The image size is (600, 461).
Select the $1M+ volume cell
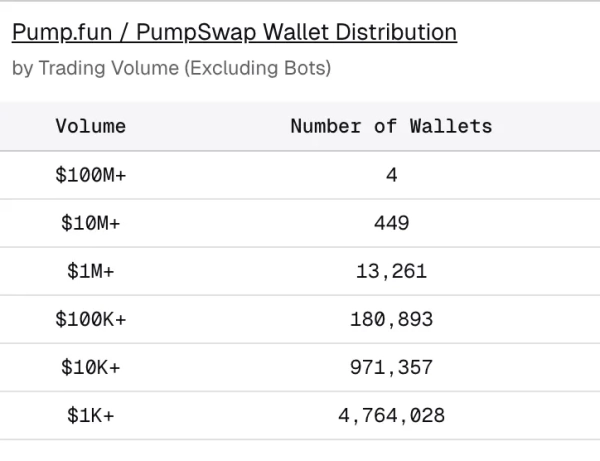pyautogui.click(x=91, y=272)
